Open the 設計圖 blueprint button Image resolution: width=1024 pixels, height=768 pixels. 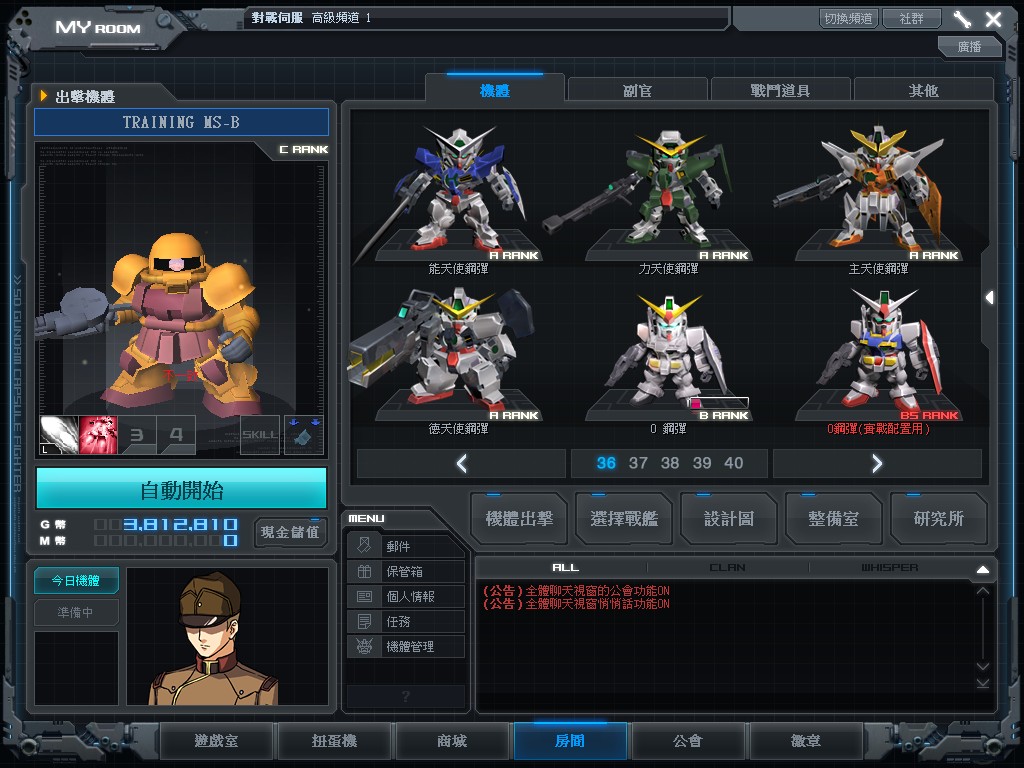[729, 519]
